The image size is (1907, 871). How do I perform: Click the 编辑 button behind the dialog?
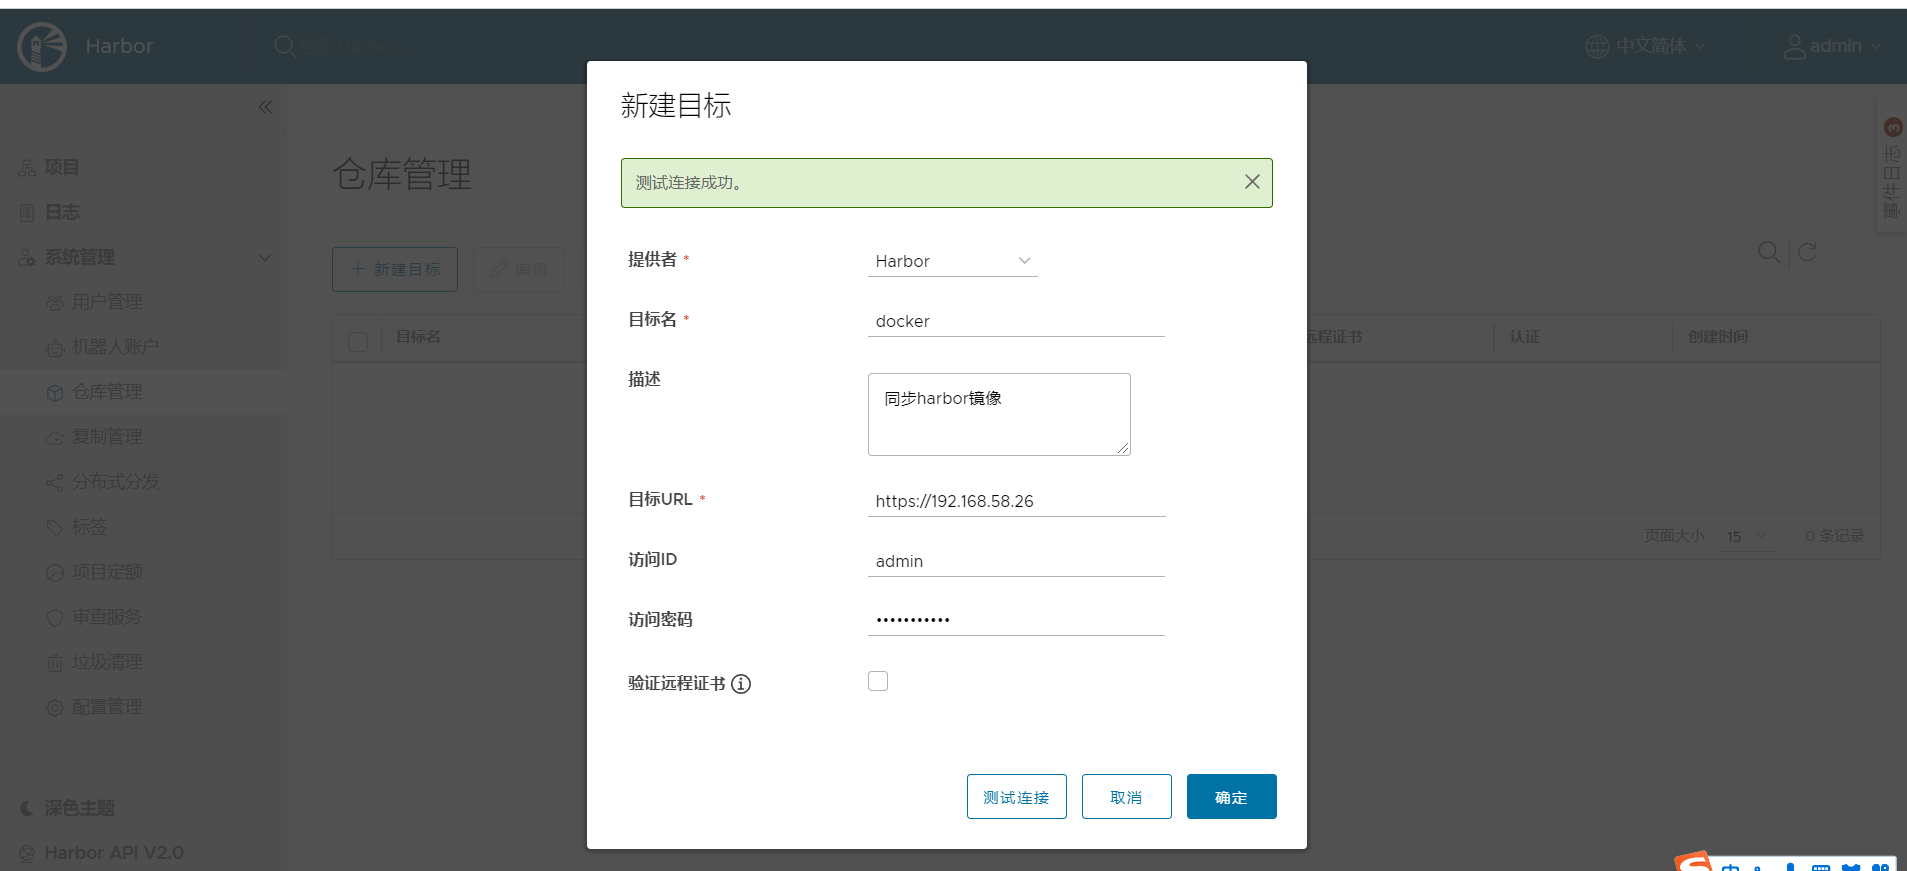[519, 269]
